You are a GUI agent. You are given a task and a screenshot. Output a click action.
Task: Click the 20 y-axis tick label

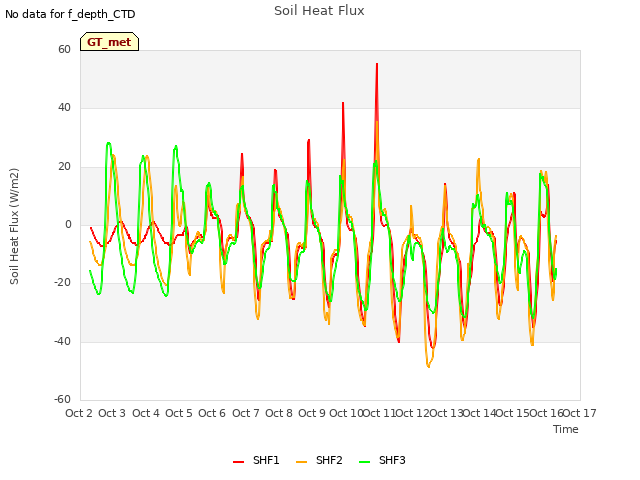[x=64, y=166]
